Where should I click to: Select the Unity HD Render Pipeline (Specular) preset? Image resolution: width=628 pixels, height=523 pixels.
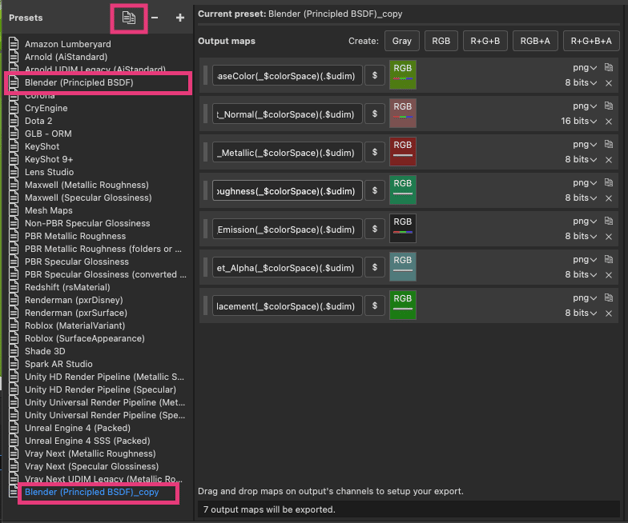pyautogui.click(x=100, y=390)
